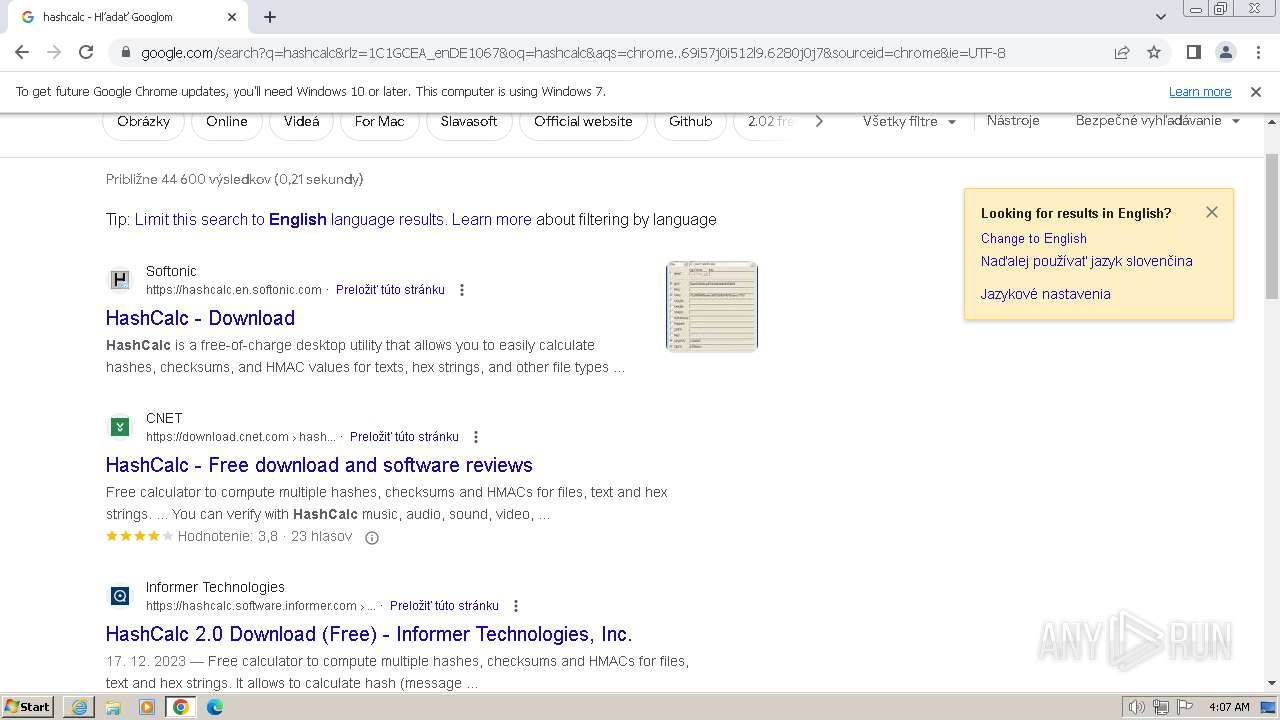Expand the Bezpečné vyhľadávanie dropdown
1280x720 pixels.
pyautogui.click(x=1158, y=121)
